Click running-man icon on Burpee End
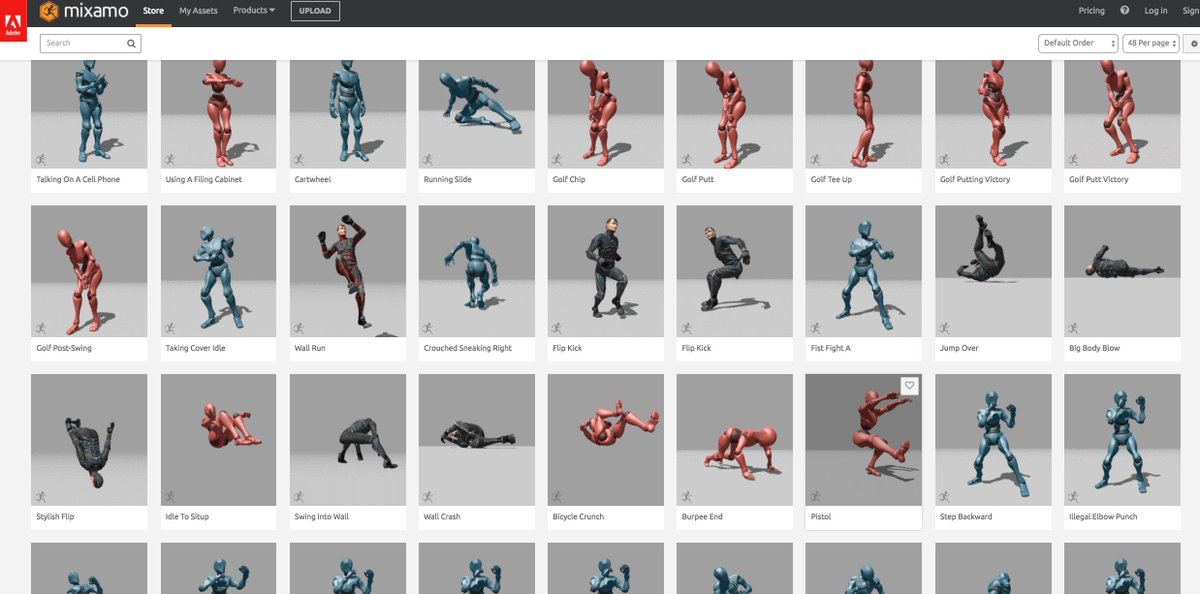Image resolution: width=1200 pixels, height=594 pixels. 686,496
